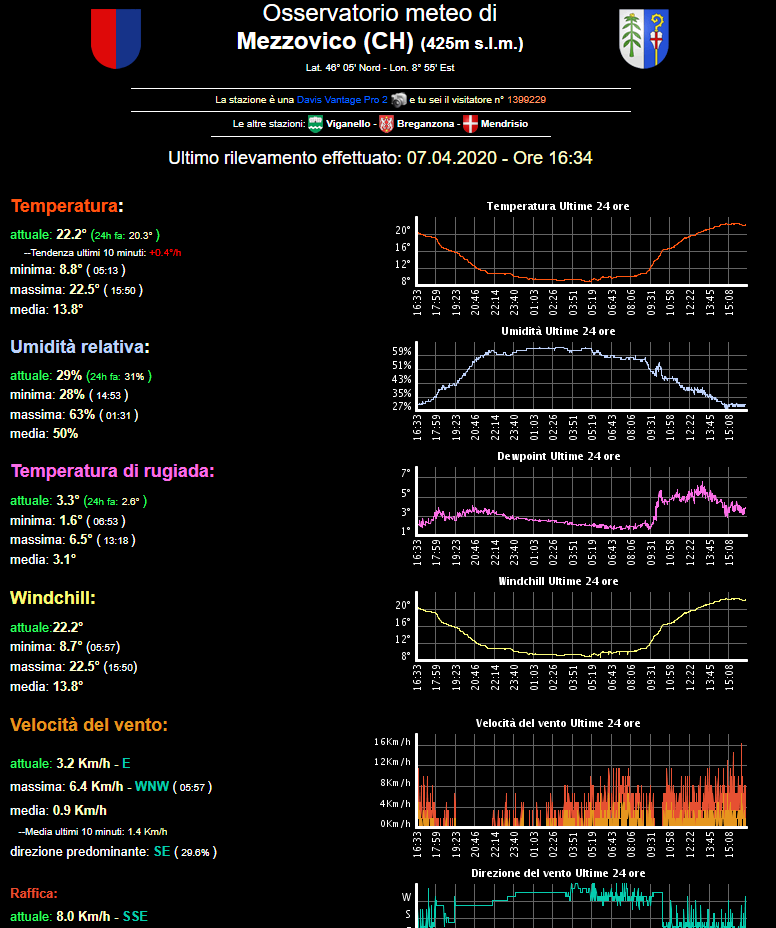Viewport: 776px width, 928px height.
Task: Click the red Breganzona crest icon
Action: pos(386,124)
